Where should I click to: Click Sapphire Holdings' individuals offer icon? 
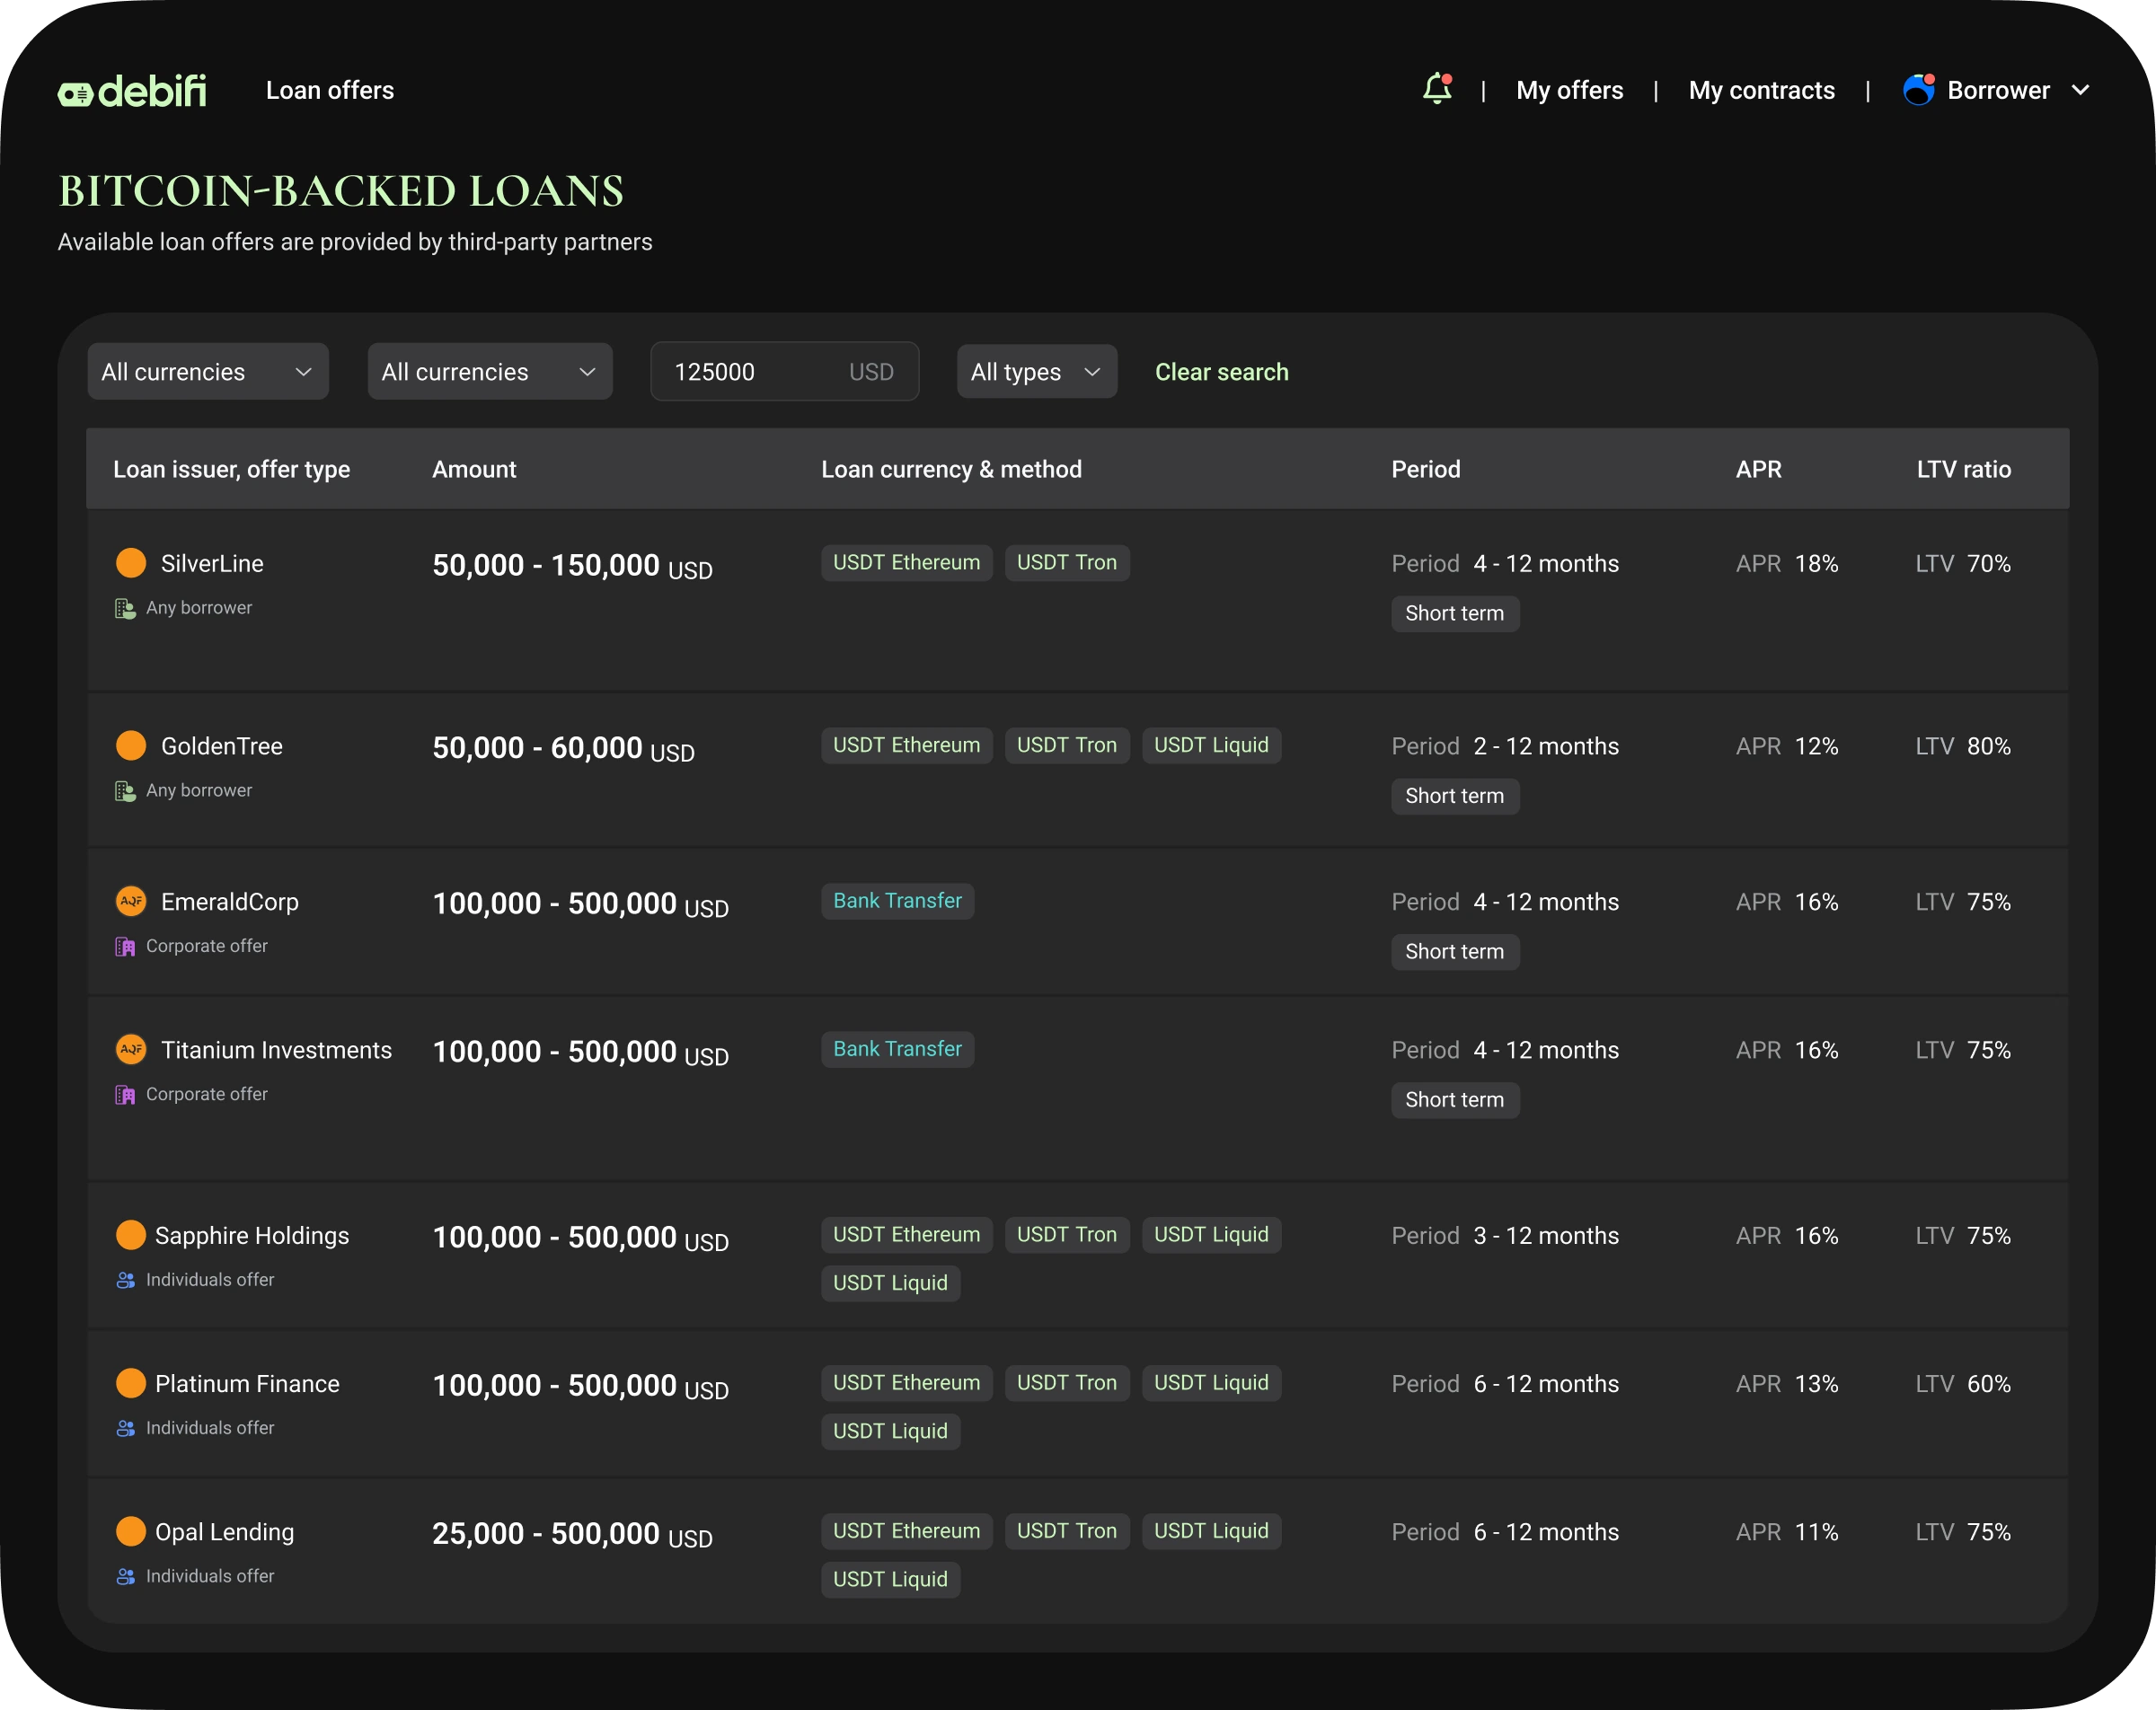point(125,1280)
